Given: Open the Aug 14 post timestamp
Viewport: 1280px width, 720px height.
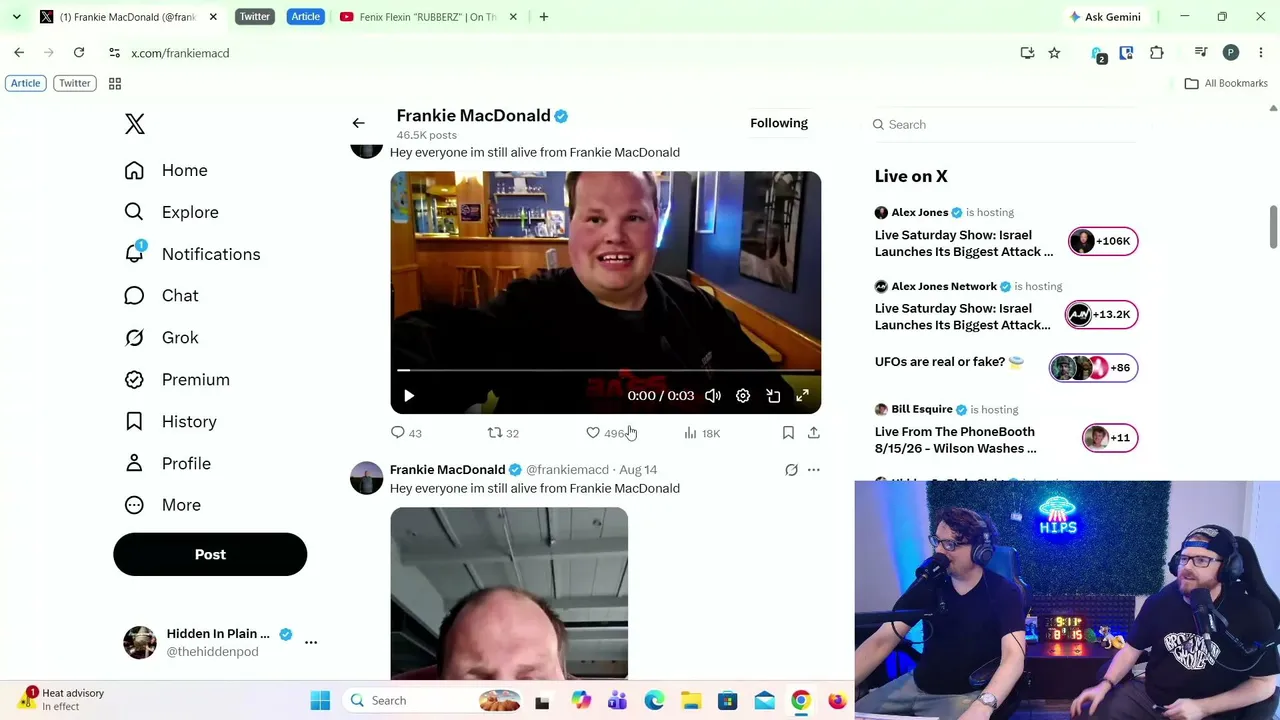Looking at the screenshot, I should tap(638, 470).
